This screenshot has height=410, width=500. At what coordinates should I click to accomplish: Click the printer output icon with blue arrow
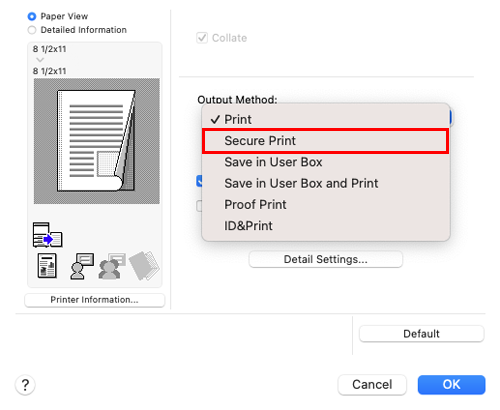point(48,235)
